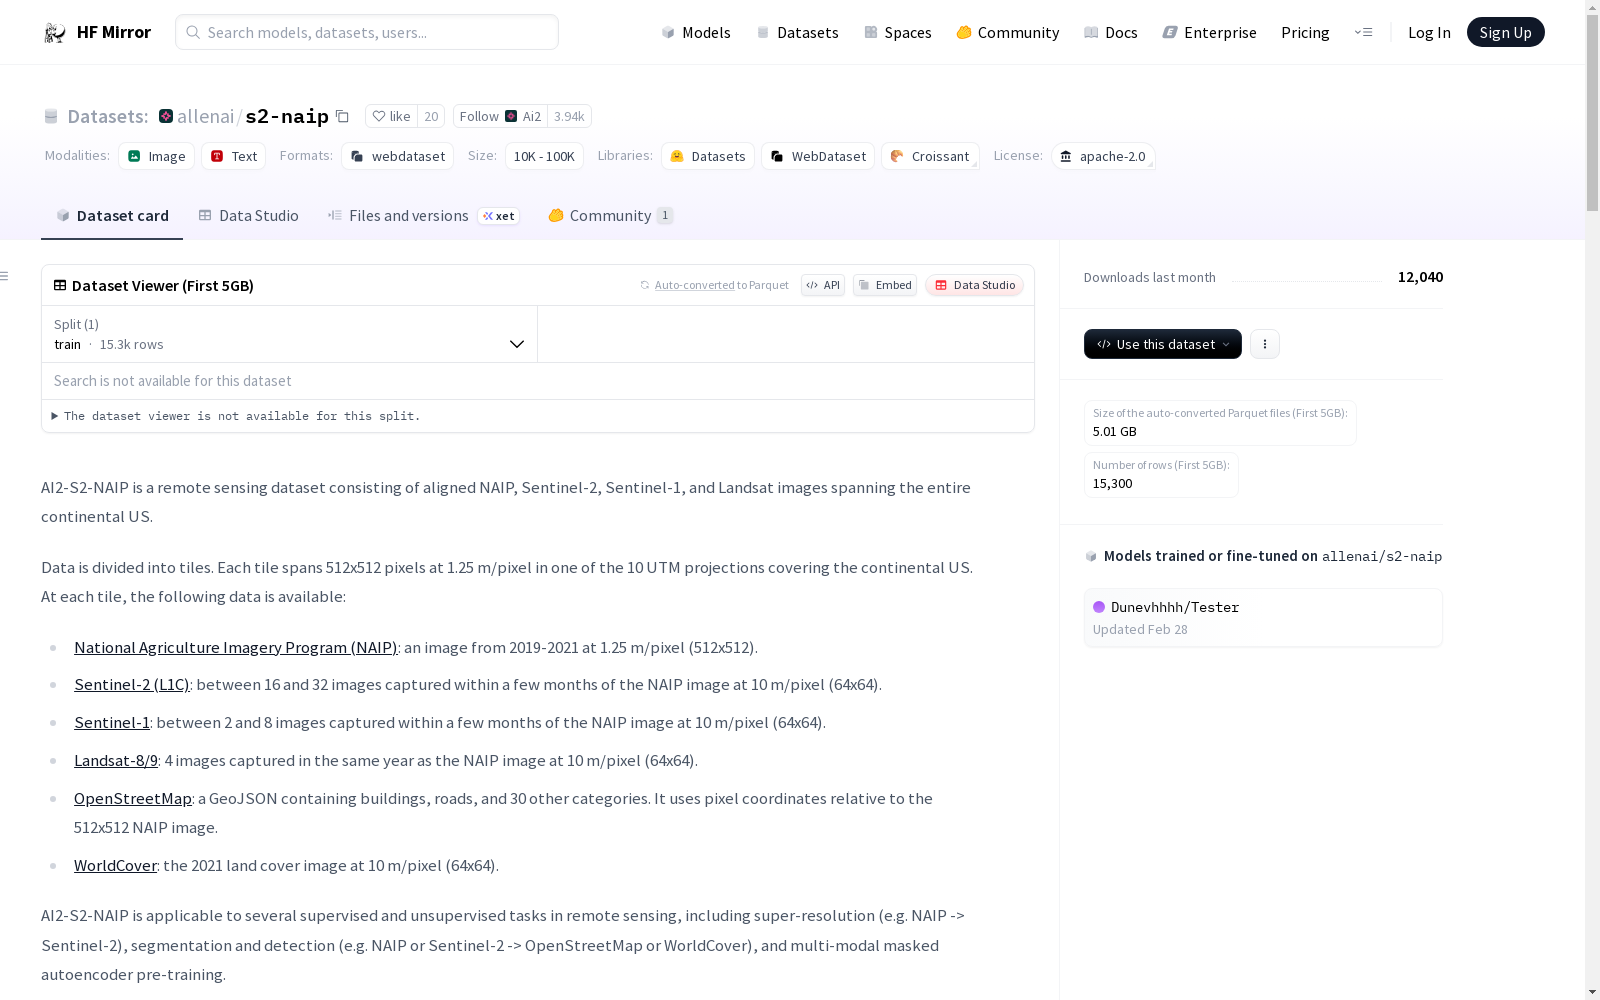Viewport: 1600px width, 1000px height.
Task: Open the OpenStreetMap link
Action: click(x=132, y=798)
